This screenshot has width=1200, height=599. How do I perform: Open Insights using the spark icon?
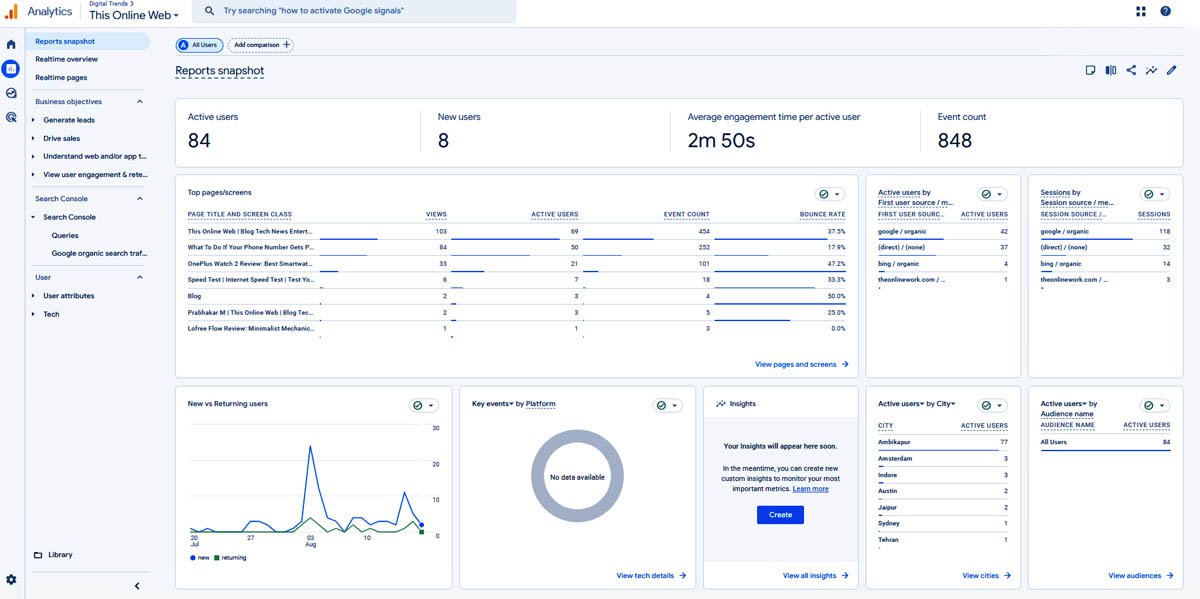tap(1151, 70)
